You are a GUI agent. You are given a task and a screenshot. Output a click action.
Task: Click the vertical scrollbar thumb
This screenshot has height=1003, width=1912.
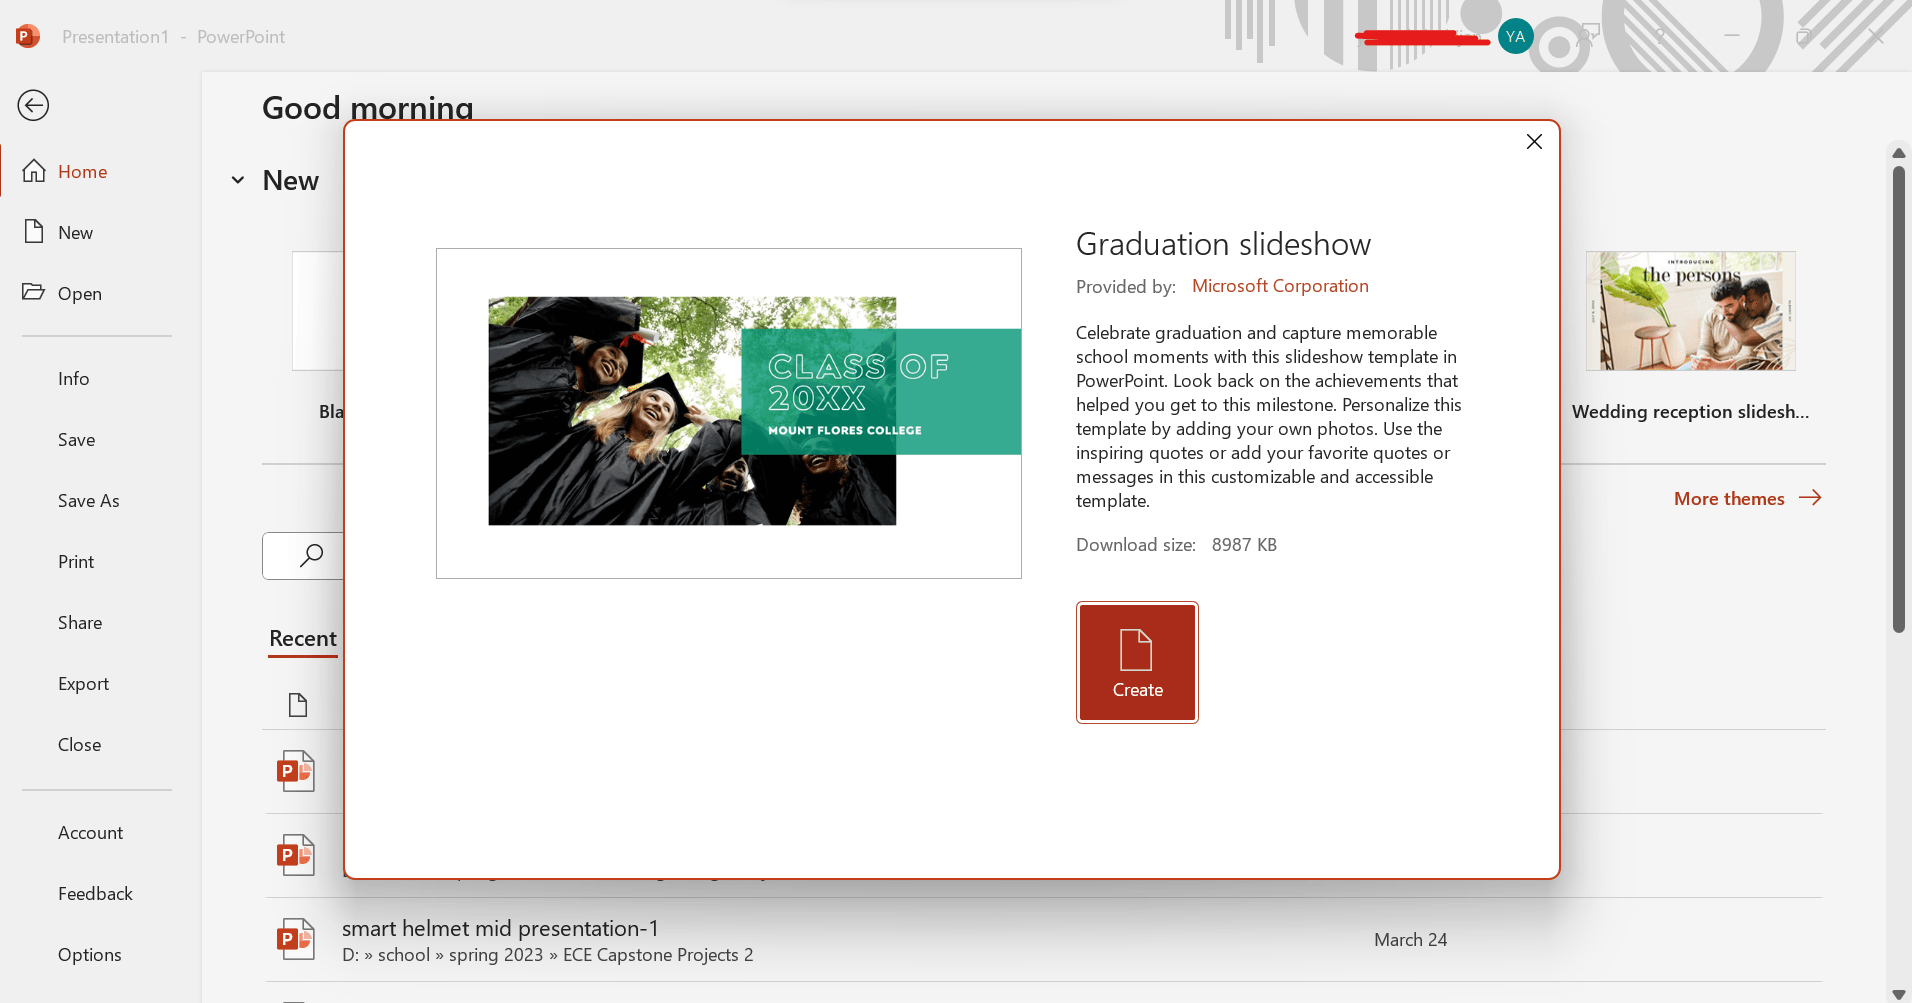click(1898, 398)
